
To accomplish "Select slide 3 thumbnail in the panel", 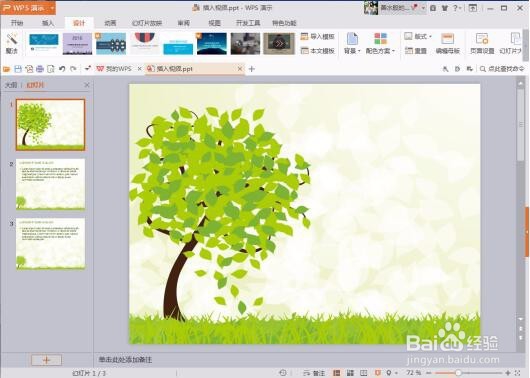I will click(x=50, y=243).
